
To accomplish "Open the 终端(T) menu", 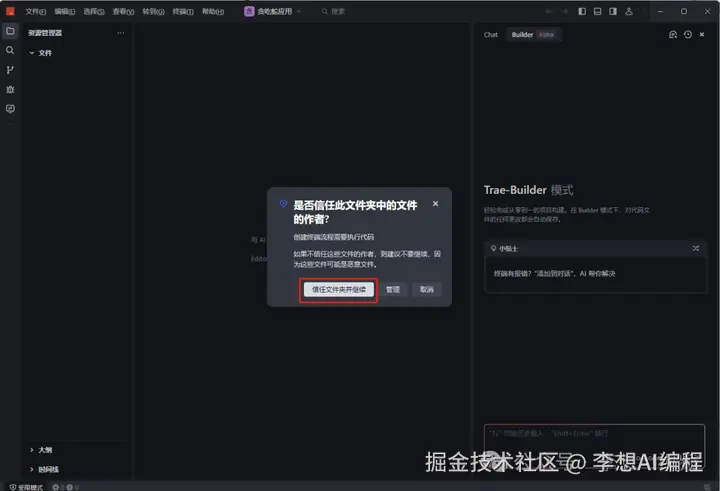I will [183, 11].
